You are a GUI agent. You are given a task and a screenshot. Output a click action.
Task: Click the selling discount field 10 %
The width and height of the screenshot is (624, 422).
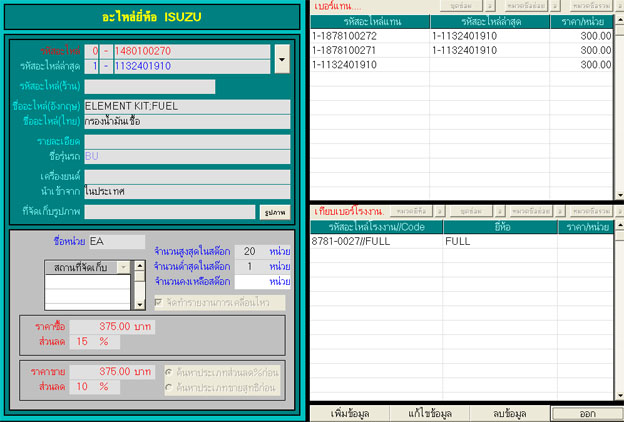point(94,387)
